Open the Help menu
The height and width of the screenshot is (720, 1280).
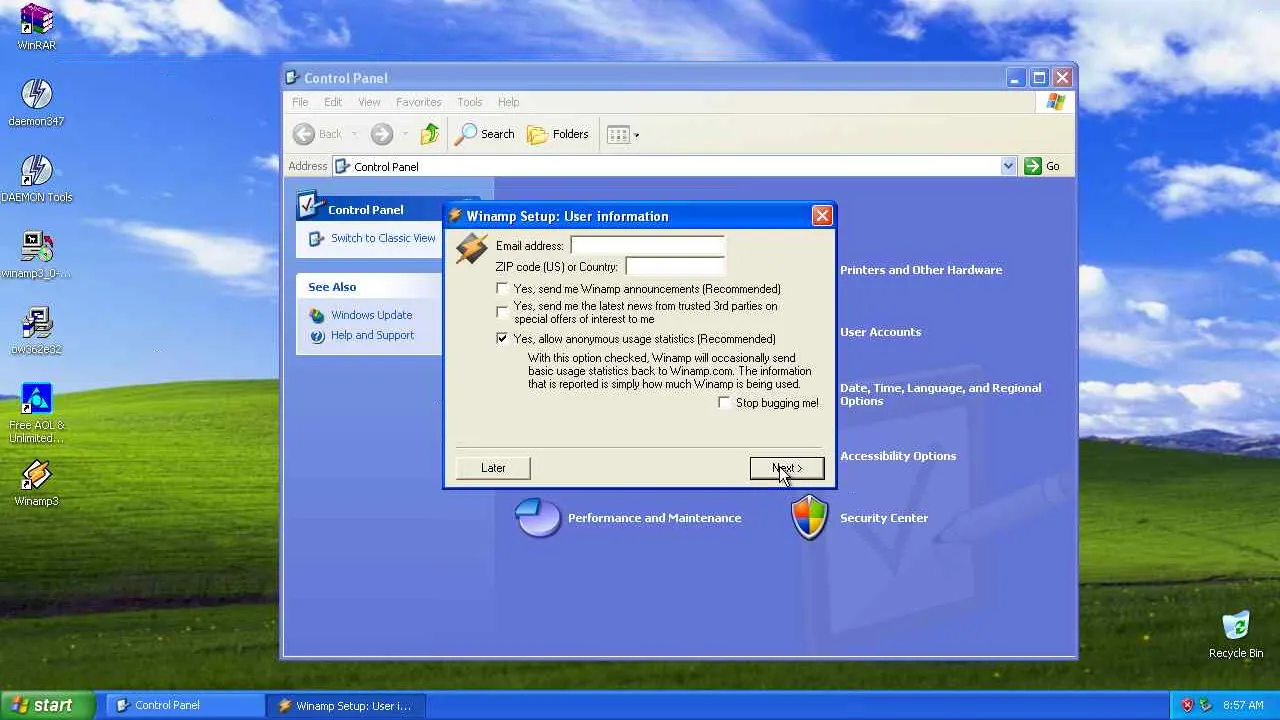(x=508, y=102)
